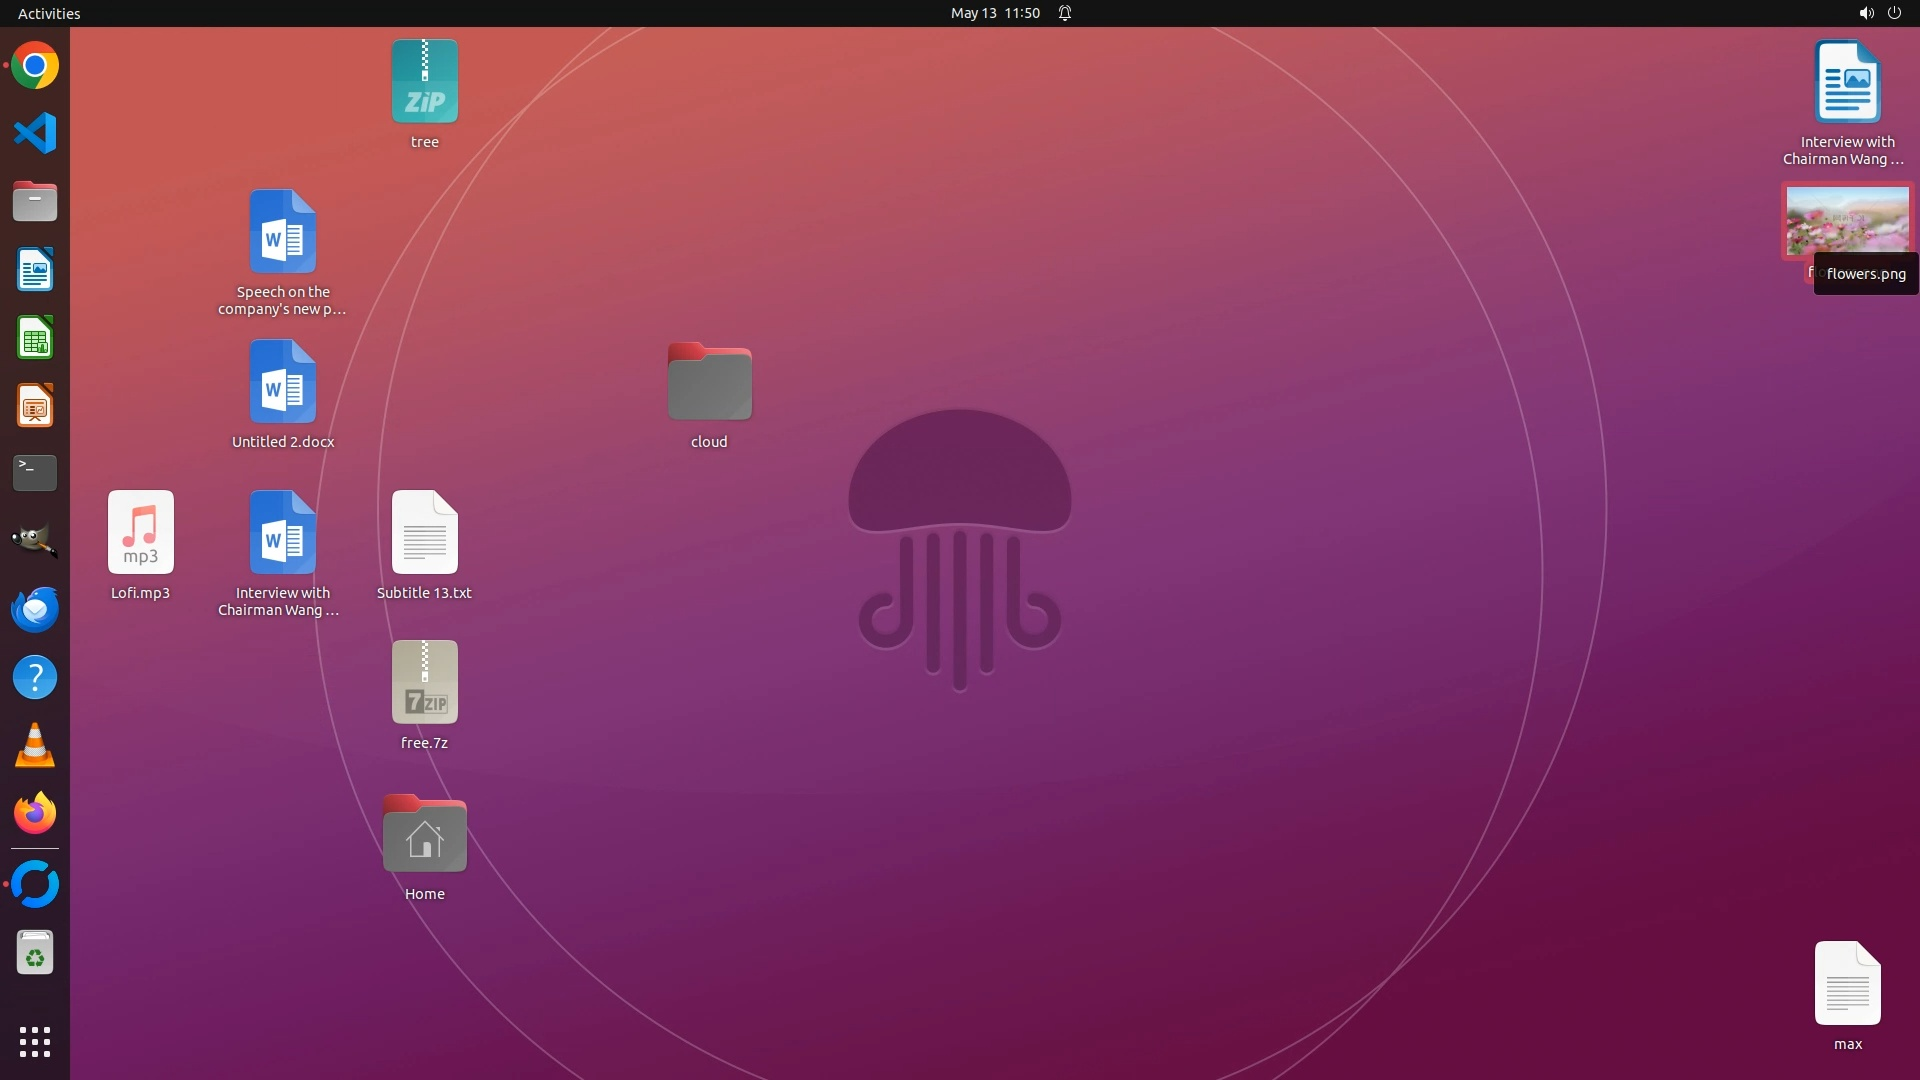This screenshot has width=1920, height=1080.
Task: Open Firefox browser from dock
Action: pyautogui.click(x=35, y=814)
